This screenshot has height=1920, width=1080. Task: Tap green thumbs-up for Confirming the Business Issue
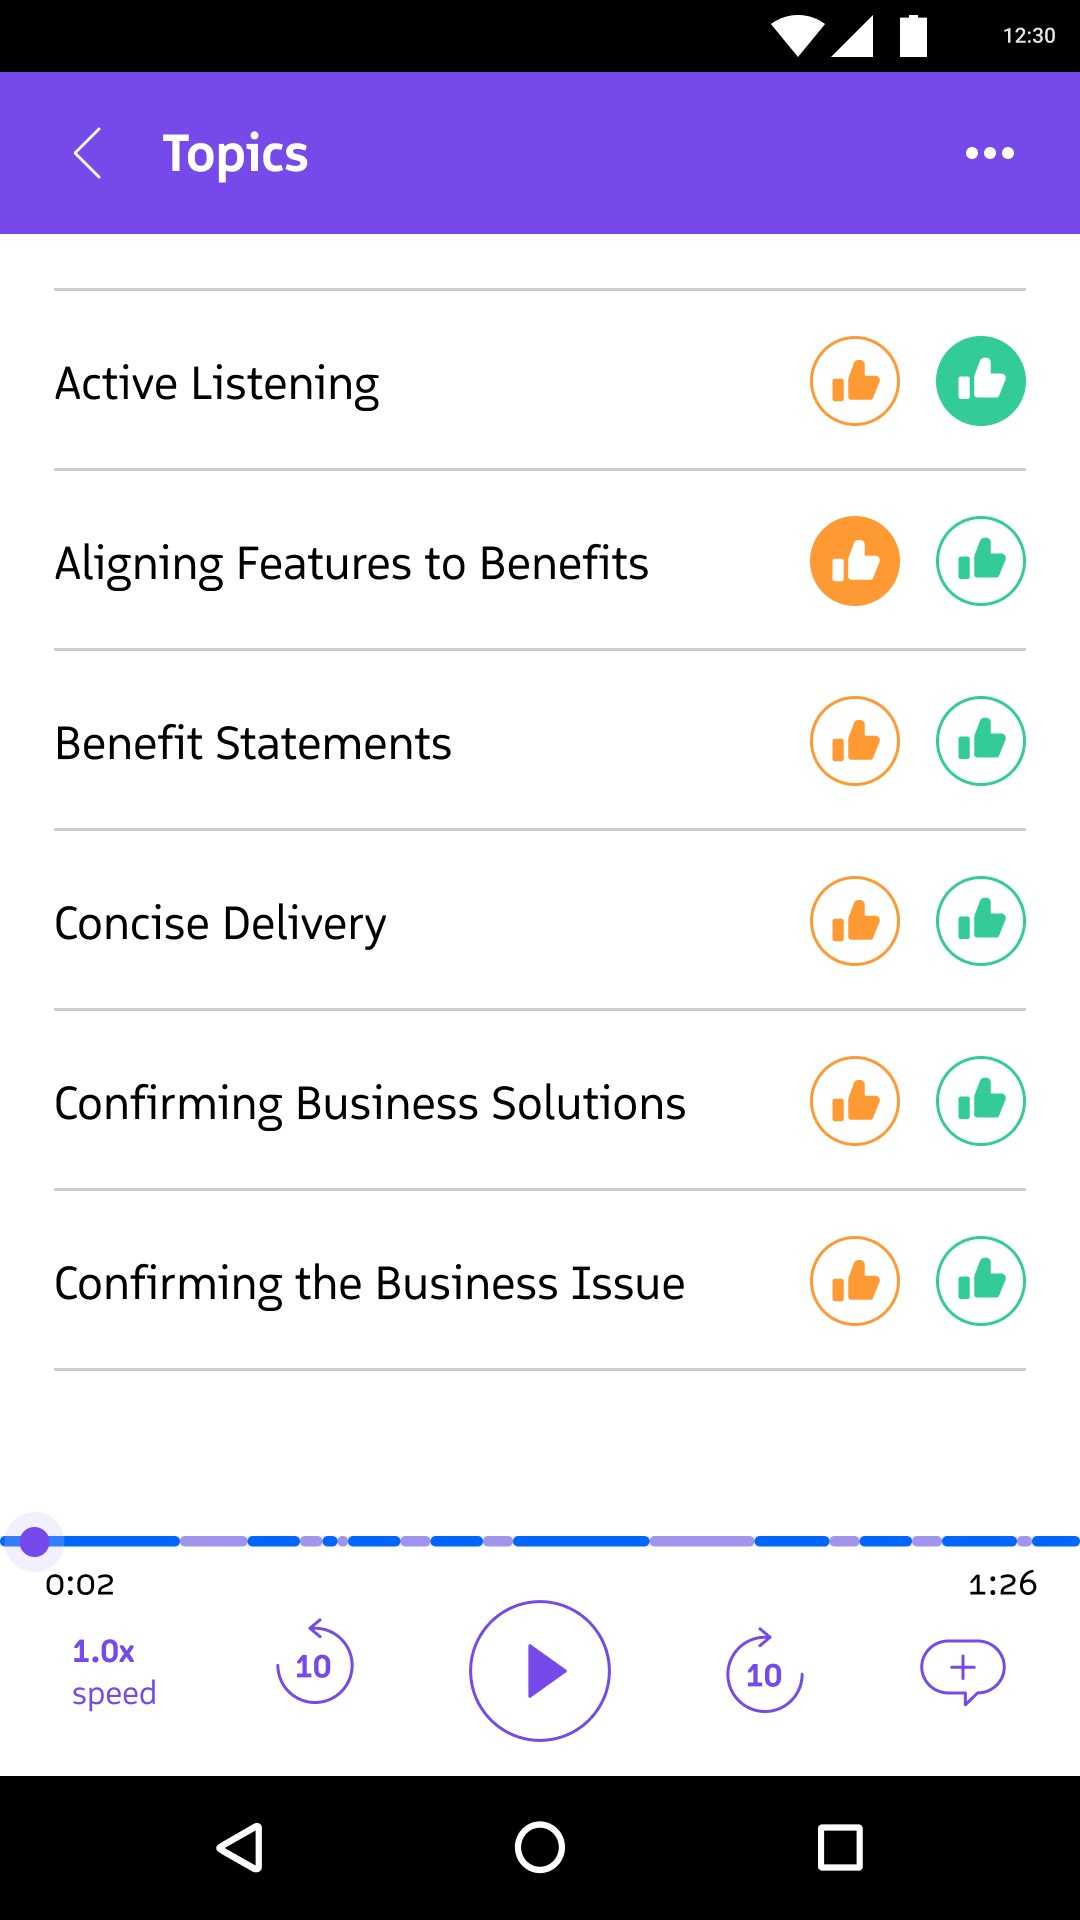coord(980,1281)
